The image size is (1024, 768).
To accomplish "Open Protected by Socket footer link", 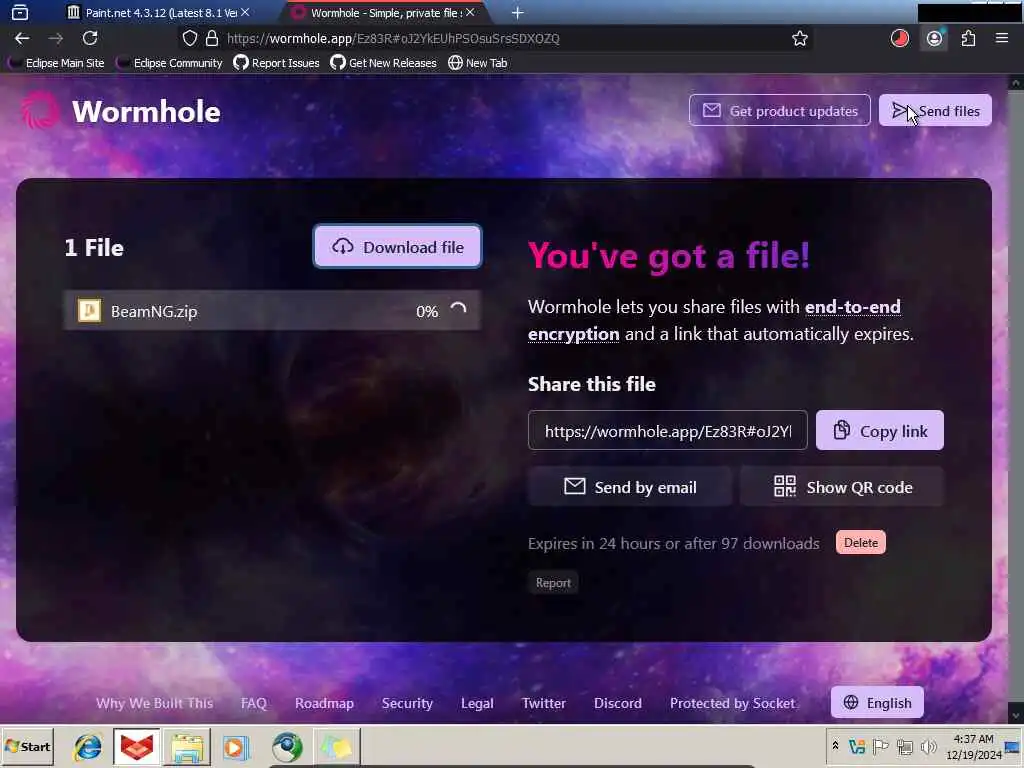I will 732,703.
